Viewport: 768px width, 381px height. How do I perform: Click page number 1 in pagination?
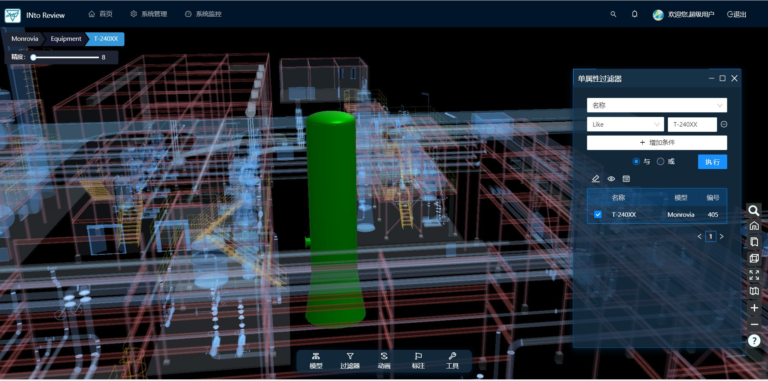pos(711,237)
